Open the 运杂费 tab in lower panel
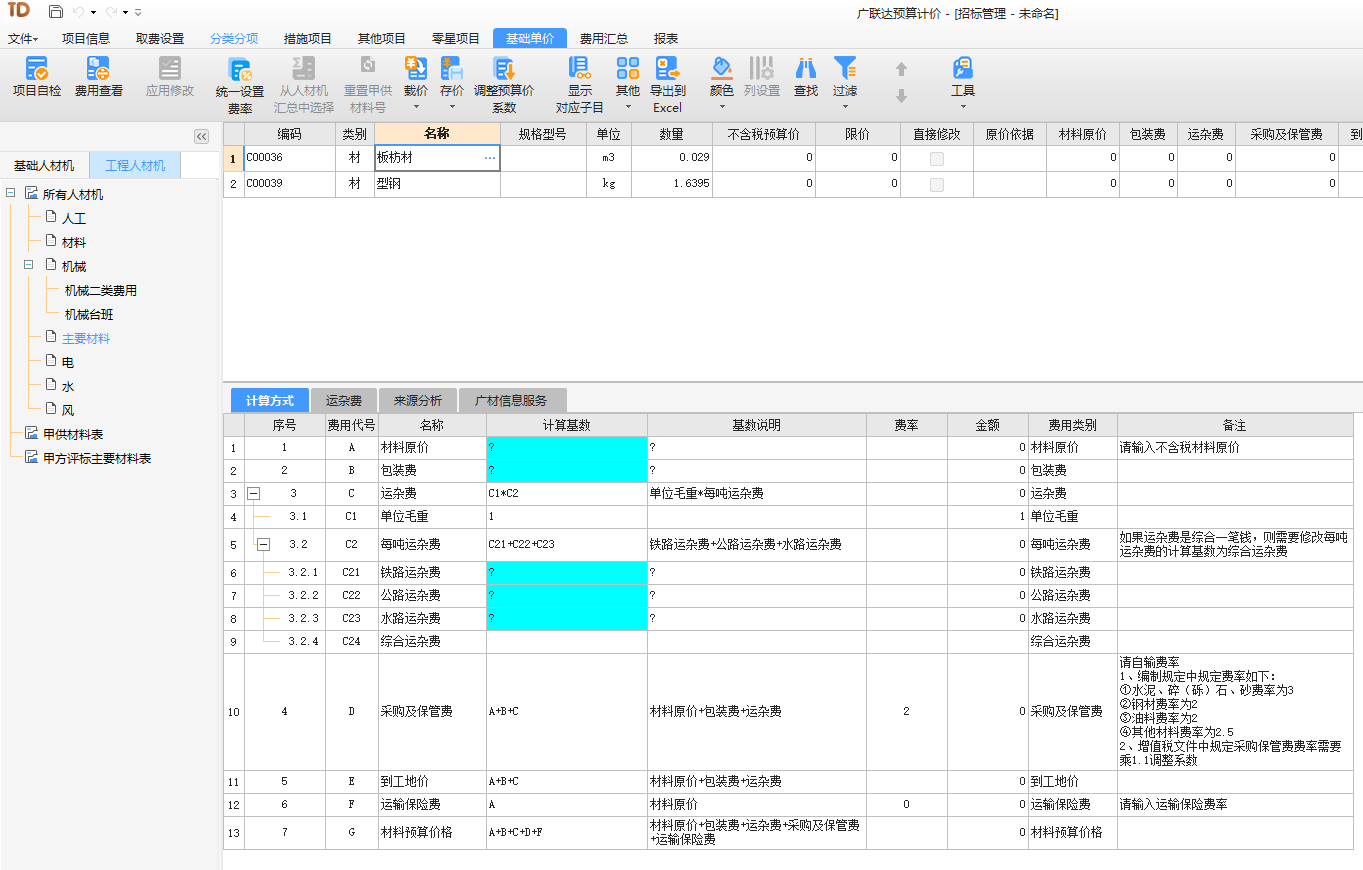Image resolution: width=1363 pixels, height=870 pixels. (344, 399)
